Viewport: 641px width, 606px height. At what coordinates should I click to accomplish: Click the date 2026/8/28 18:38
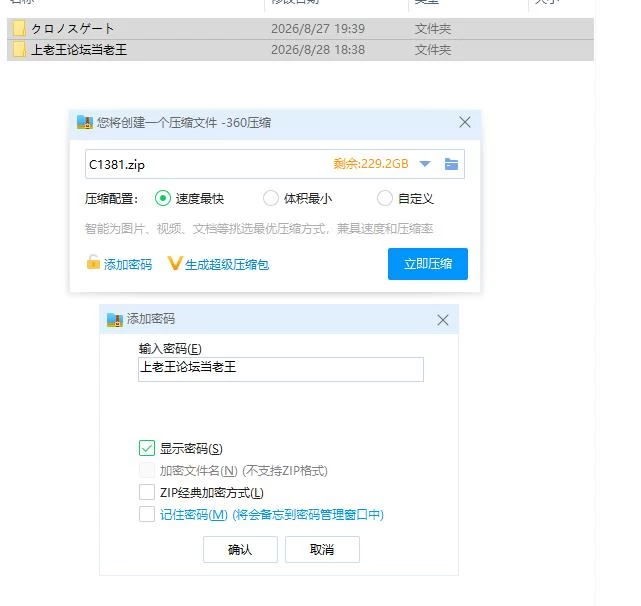(318, 49)
